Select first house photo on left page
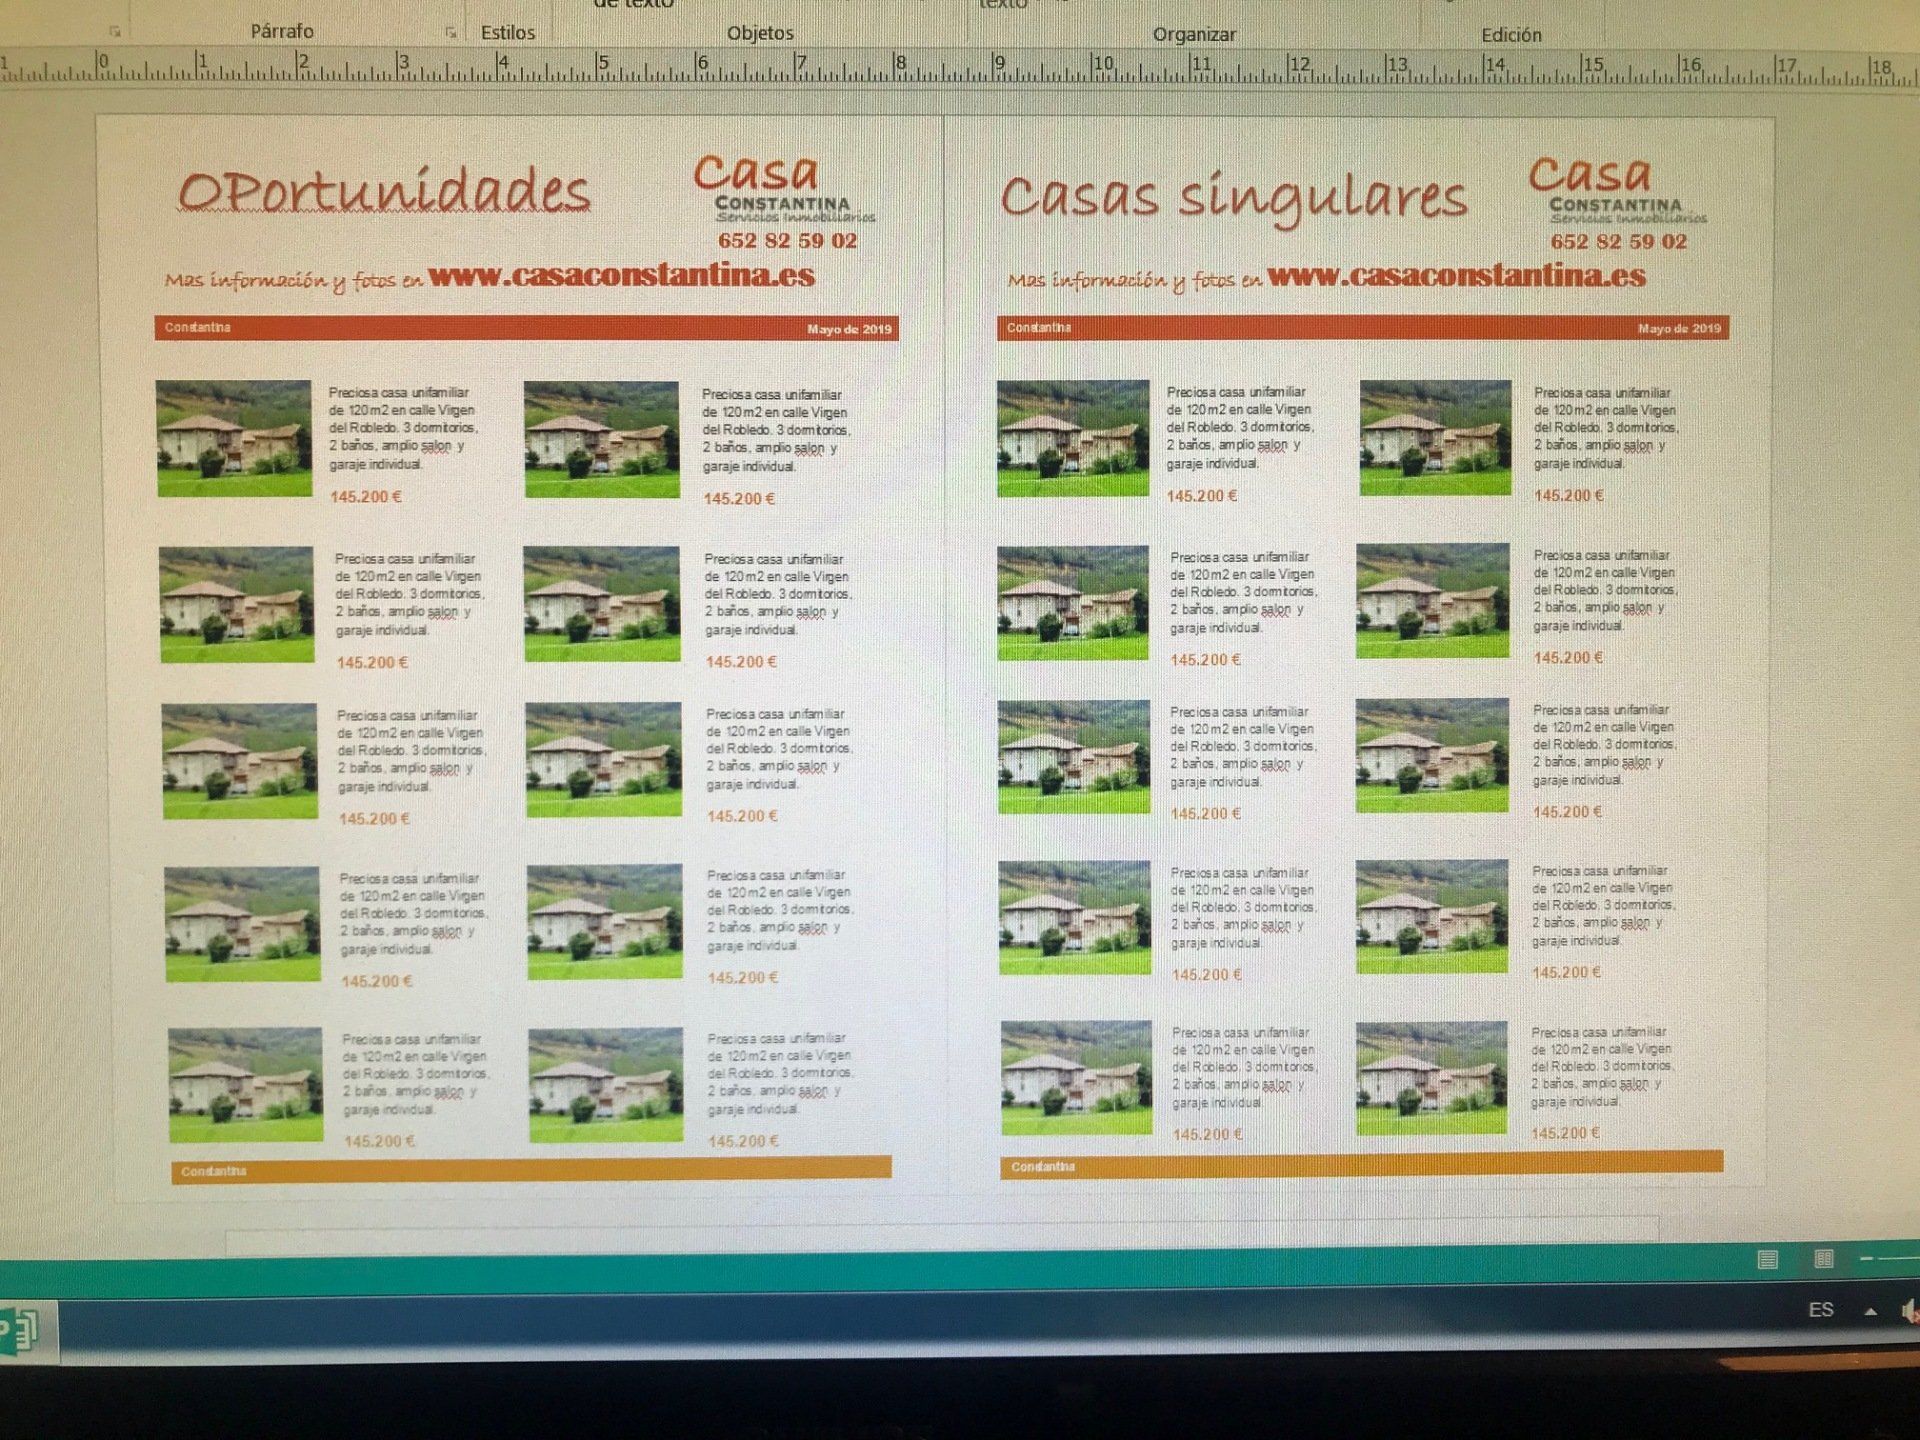 [x=234, y=438]
